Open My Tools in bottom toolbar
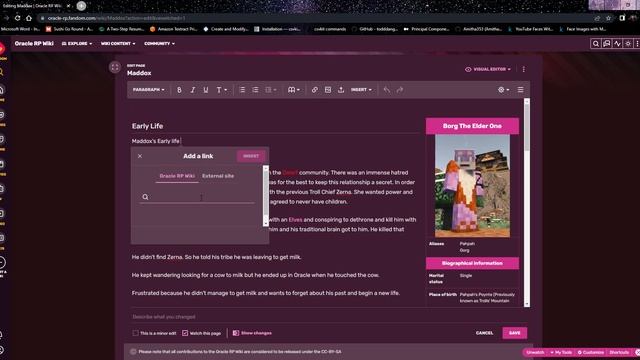 coord(561,352)
